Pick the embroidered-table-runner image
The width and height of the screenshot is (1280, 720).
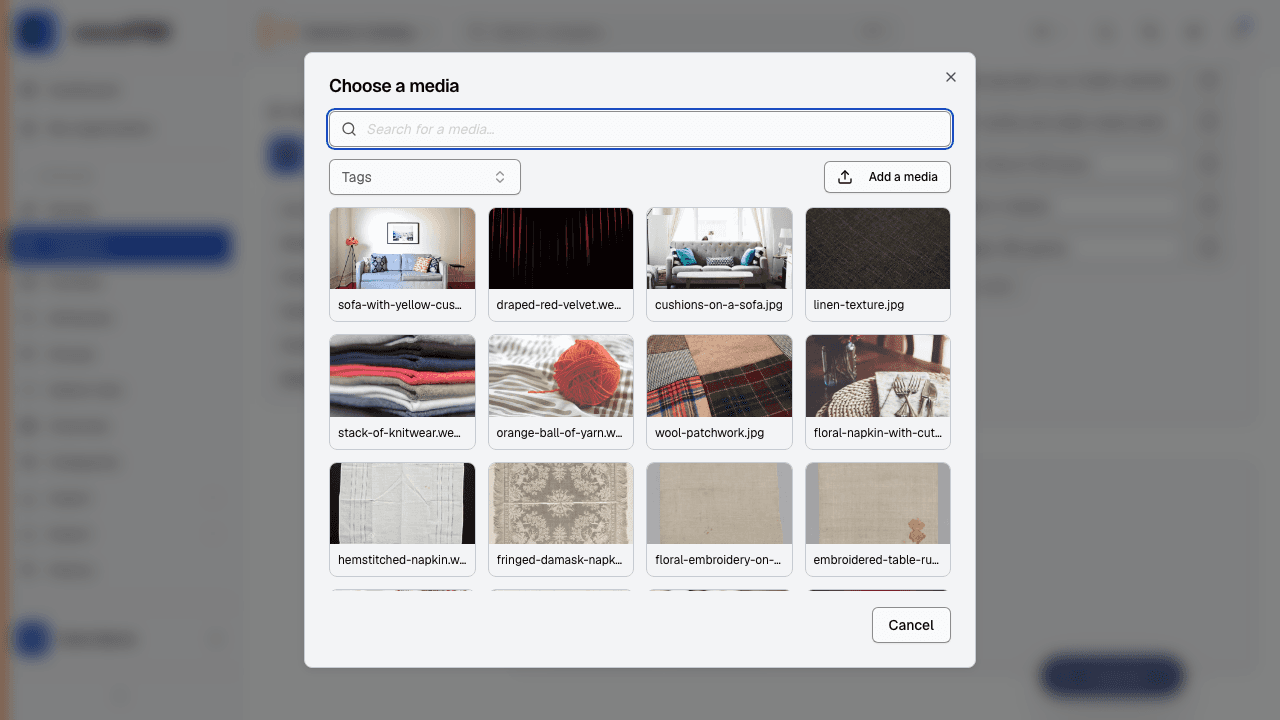(878, 504)
